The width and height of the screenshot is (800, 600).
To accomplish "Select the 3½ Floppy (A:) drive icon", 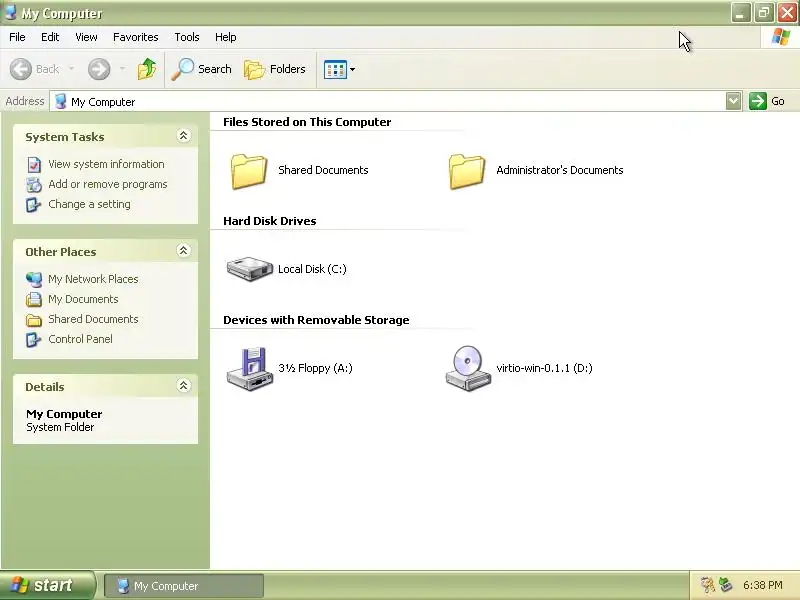I will pos(249,369).
